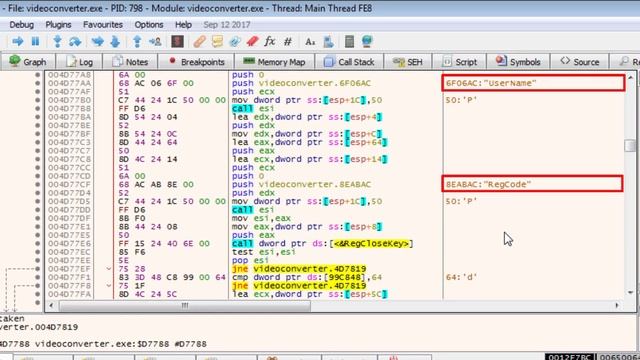The image size is (640, 360).
Task: Click the Run arrow toolbar icon
Action: pyautogui.click(x=18, y=41)
